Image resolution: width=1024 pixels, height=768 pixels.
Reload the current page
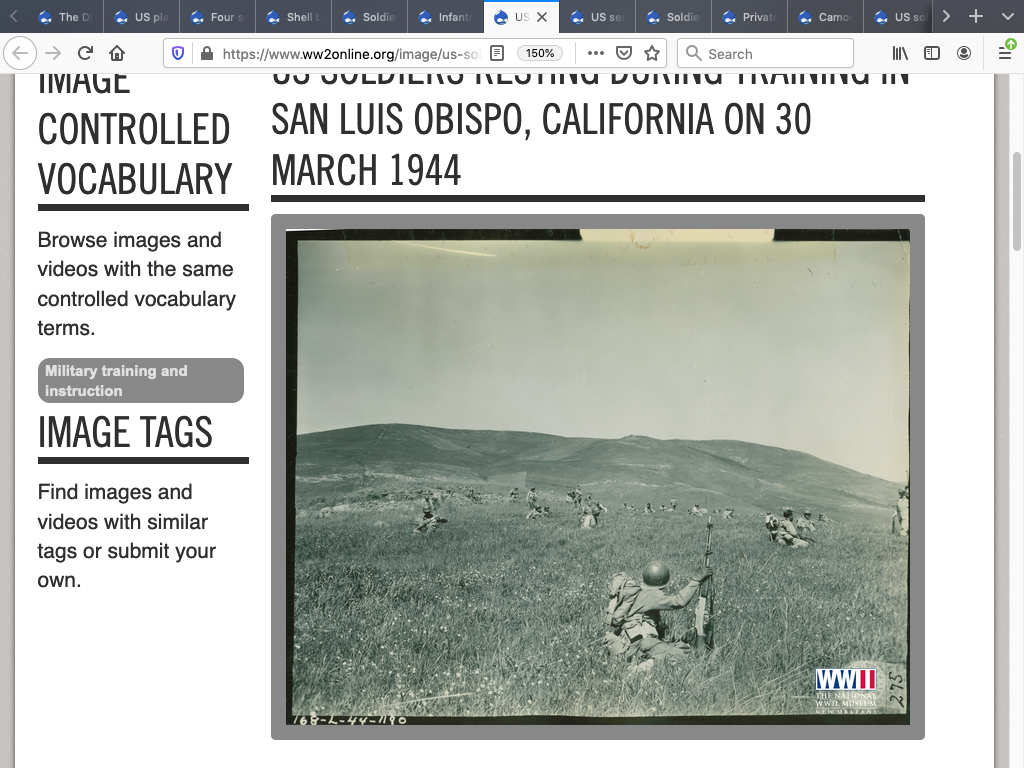85,53
